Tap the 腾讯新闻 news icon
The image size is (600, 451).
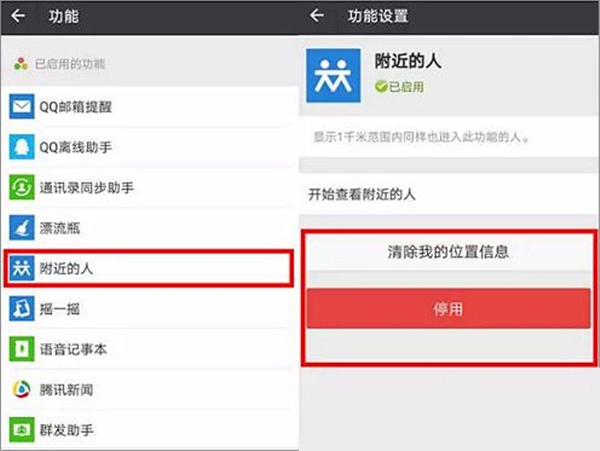click(x=21, y=389)
